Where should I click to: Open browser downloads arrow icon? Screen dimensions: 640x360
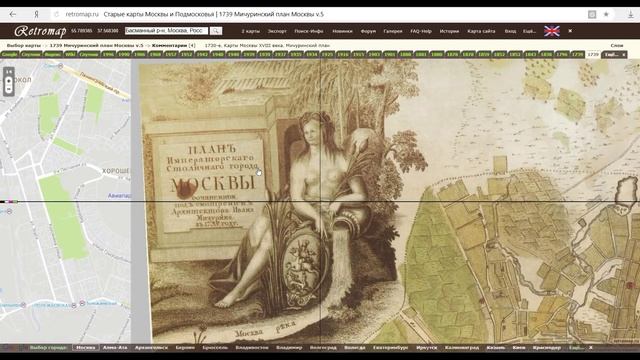click(630, 14)
